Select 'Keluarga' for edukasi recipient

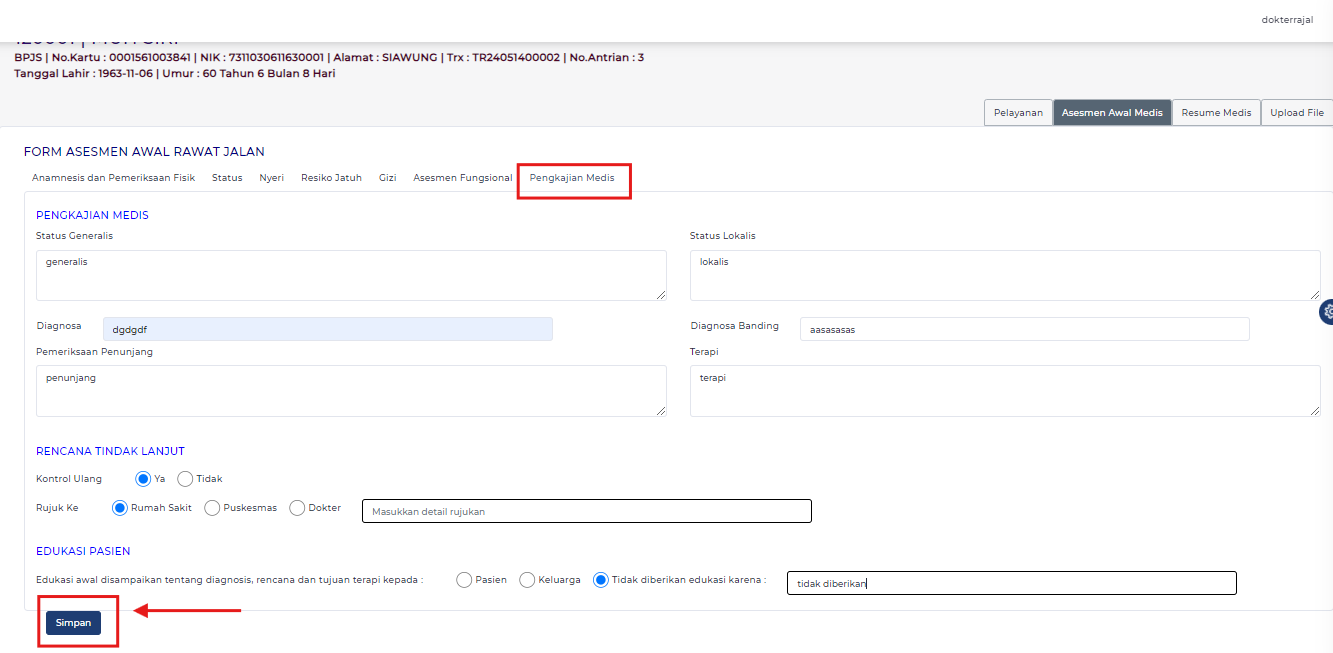tap(527, 580)
